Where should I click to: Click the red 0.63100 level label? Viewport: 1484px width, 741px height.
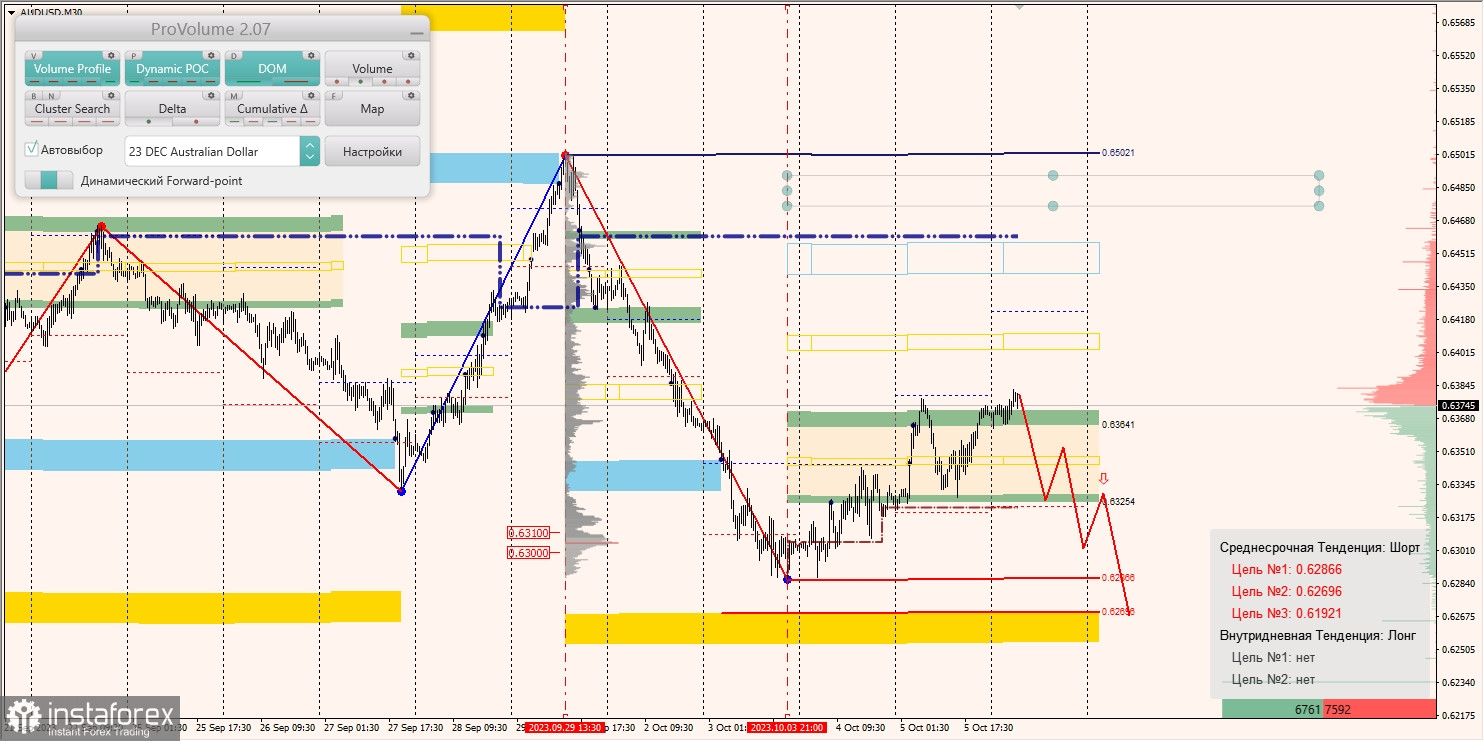[528, 533]
